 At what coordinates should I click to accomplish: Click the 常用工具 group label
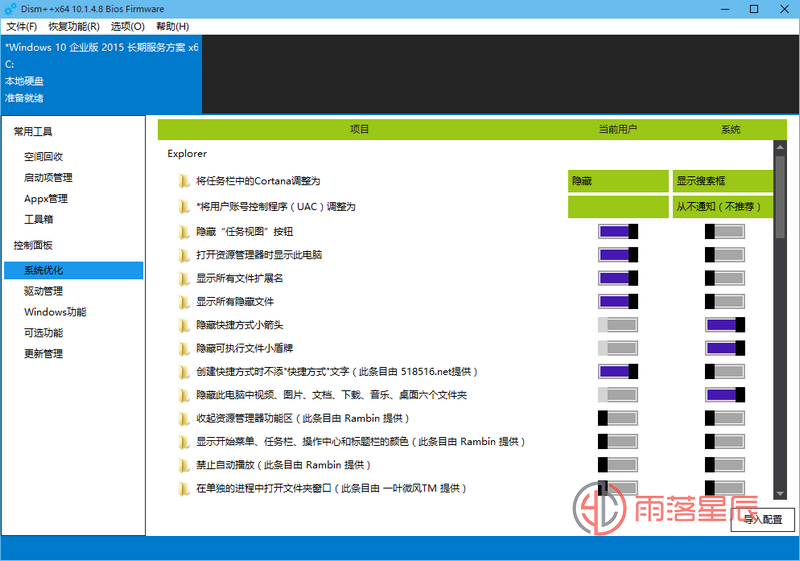(x=33, y=132)
